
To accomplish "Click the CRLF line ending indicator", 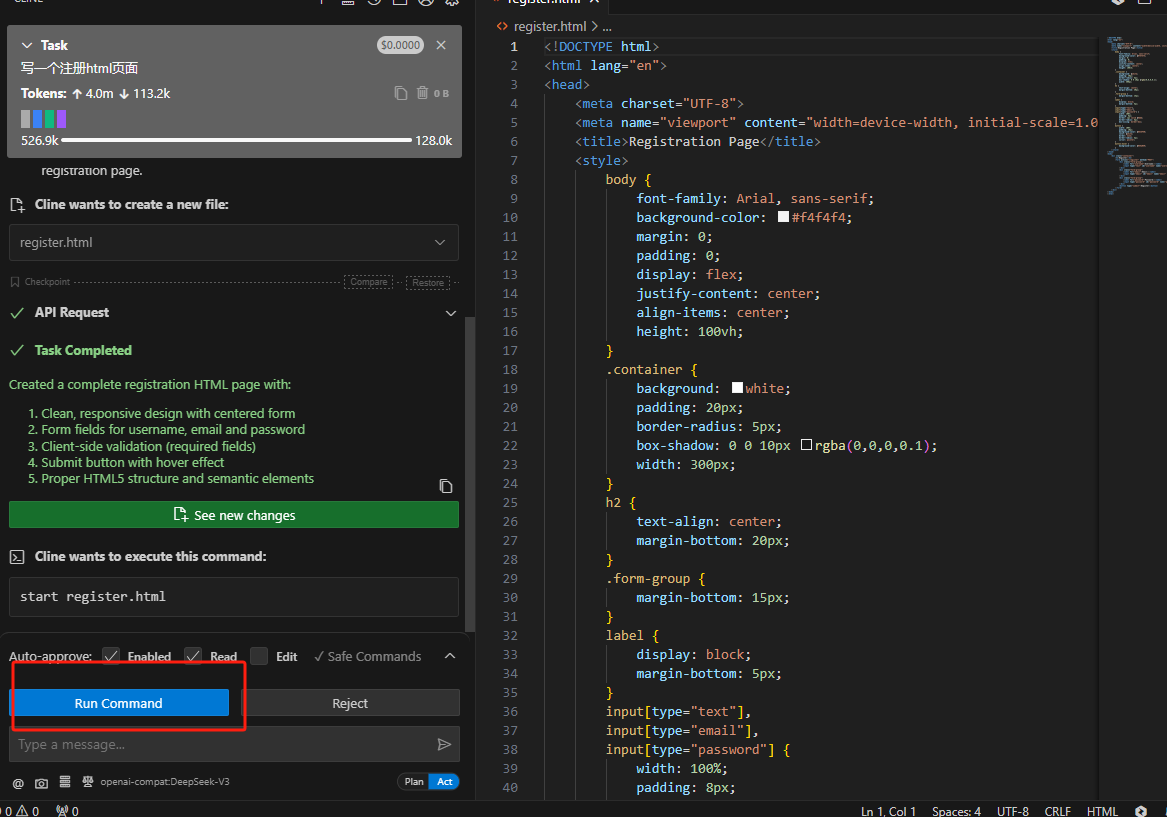I will (x=1057, y=811).
